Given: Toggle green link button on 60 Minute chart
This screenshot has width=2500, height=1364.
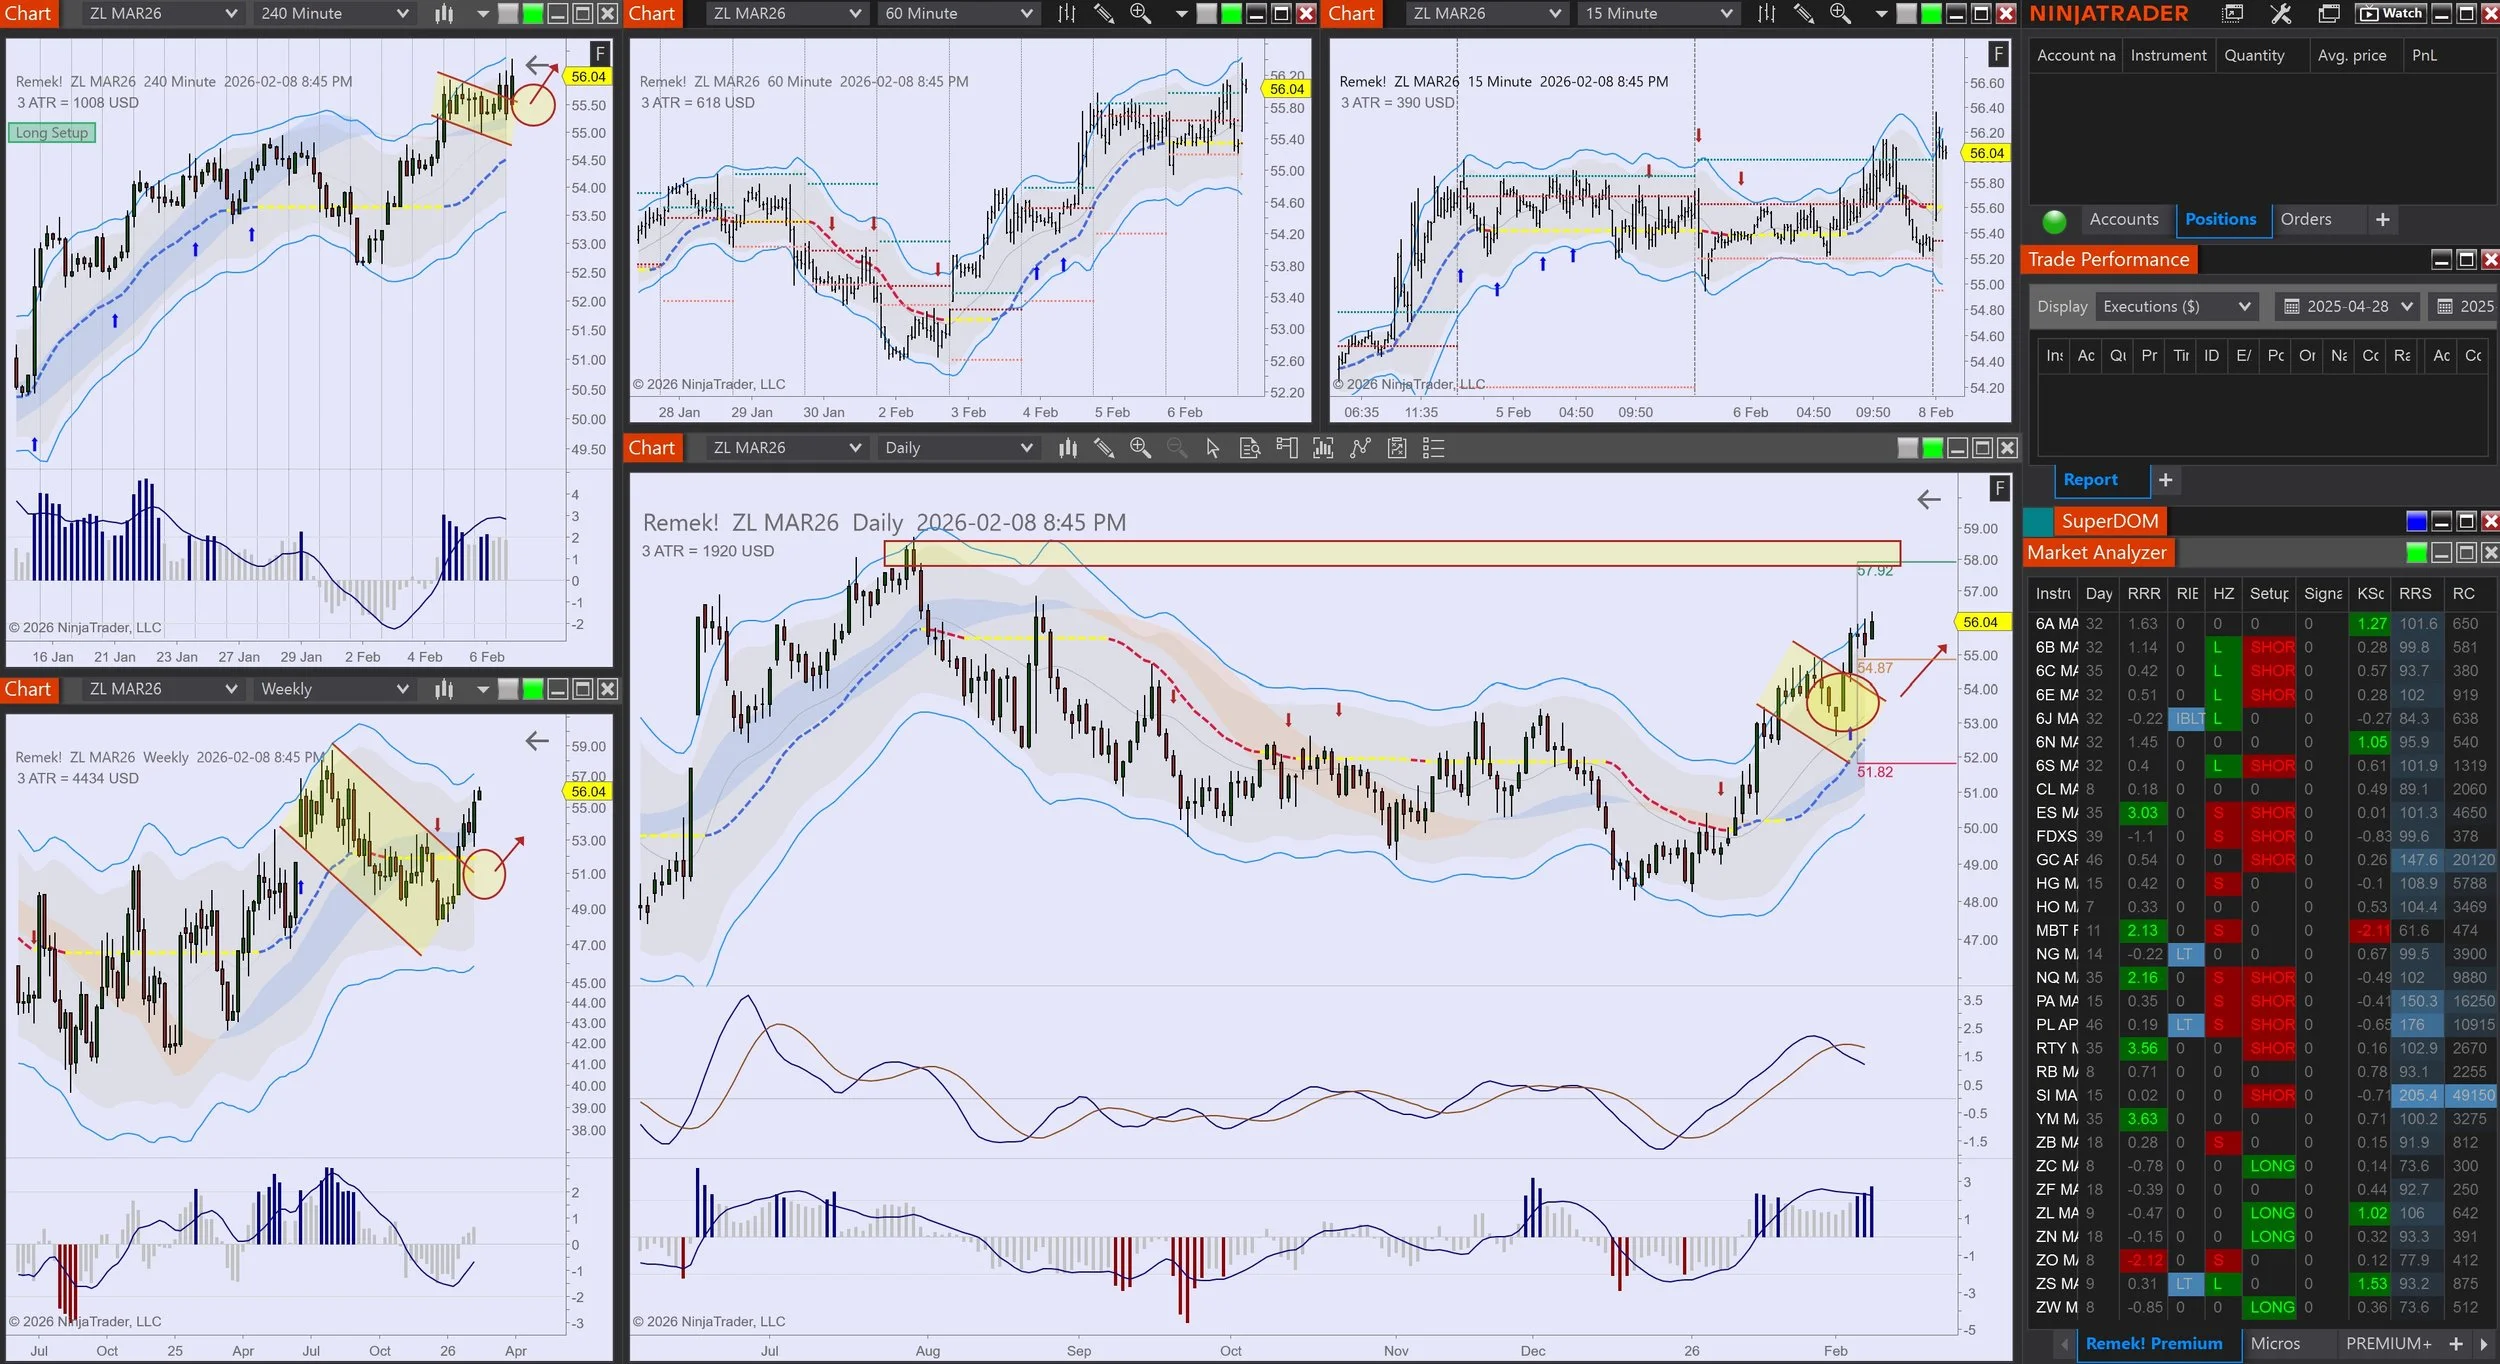Looking at the screenshot, I should click(x=1232, y=14).
